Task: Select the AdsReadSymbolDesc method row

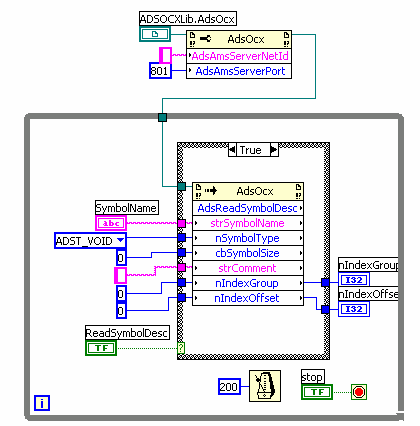Action: pos(248,208)
